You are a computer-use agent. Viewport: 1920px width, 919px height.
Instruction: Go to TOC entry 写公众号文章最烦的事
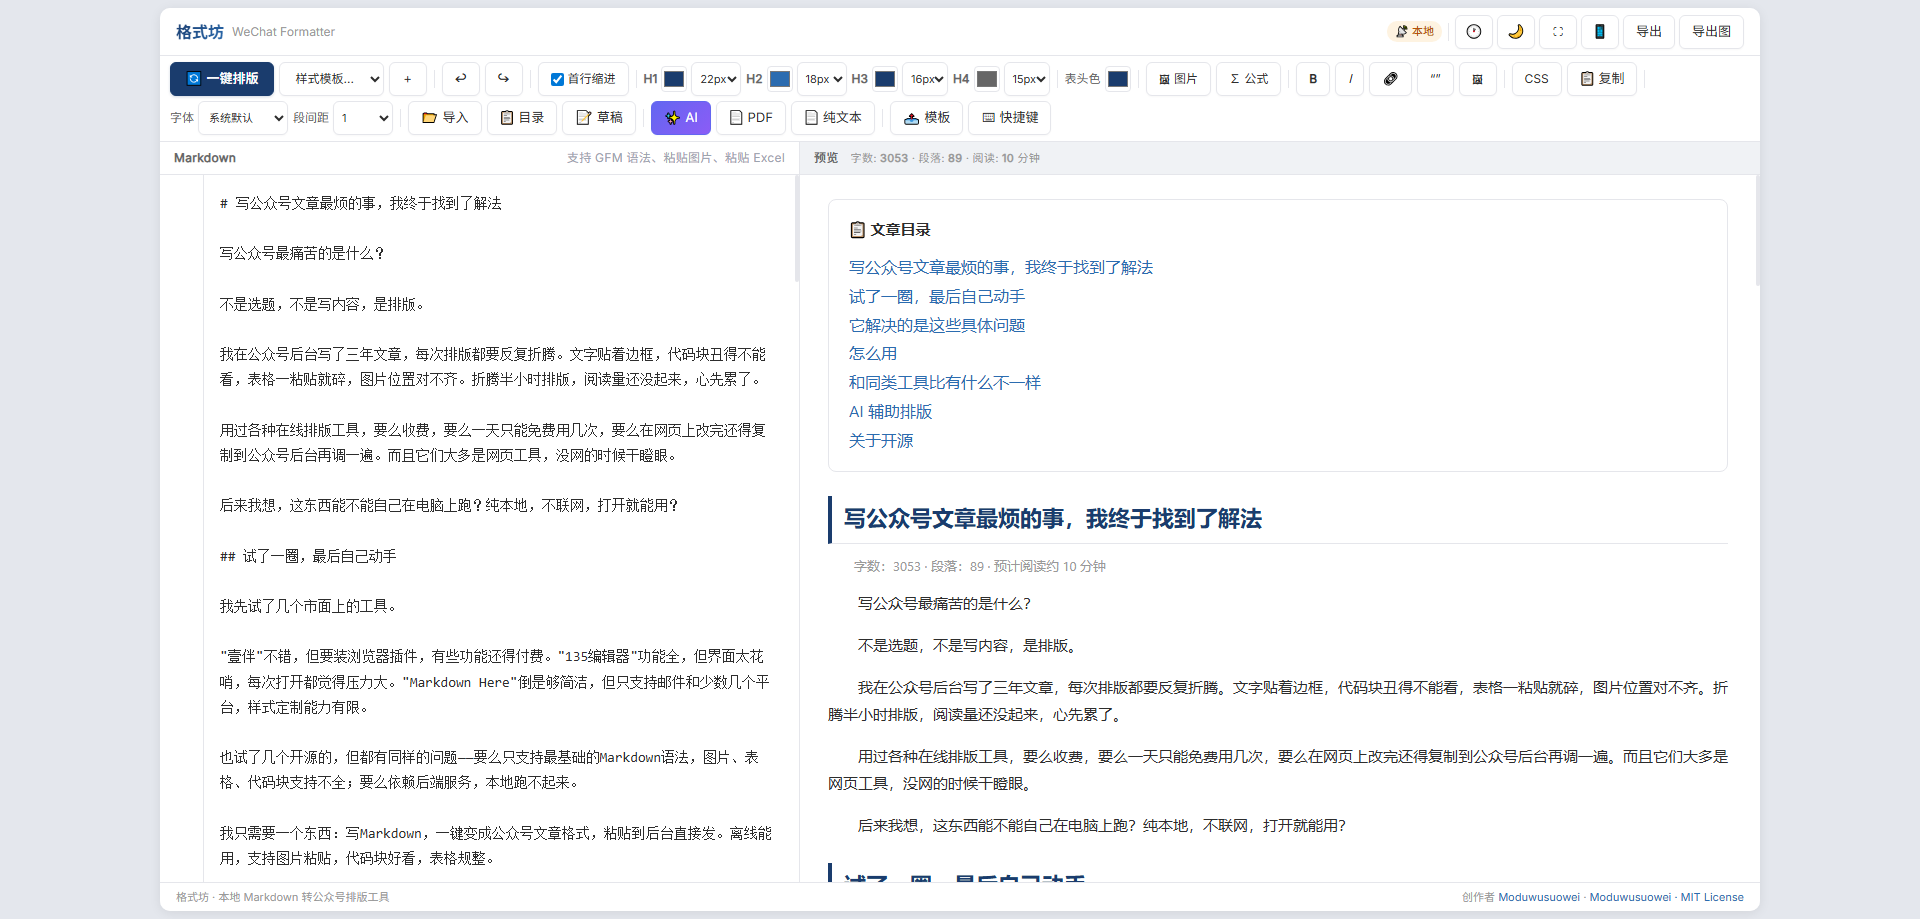1001,268
